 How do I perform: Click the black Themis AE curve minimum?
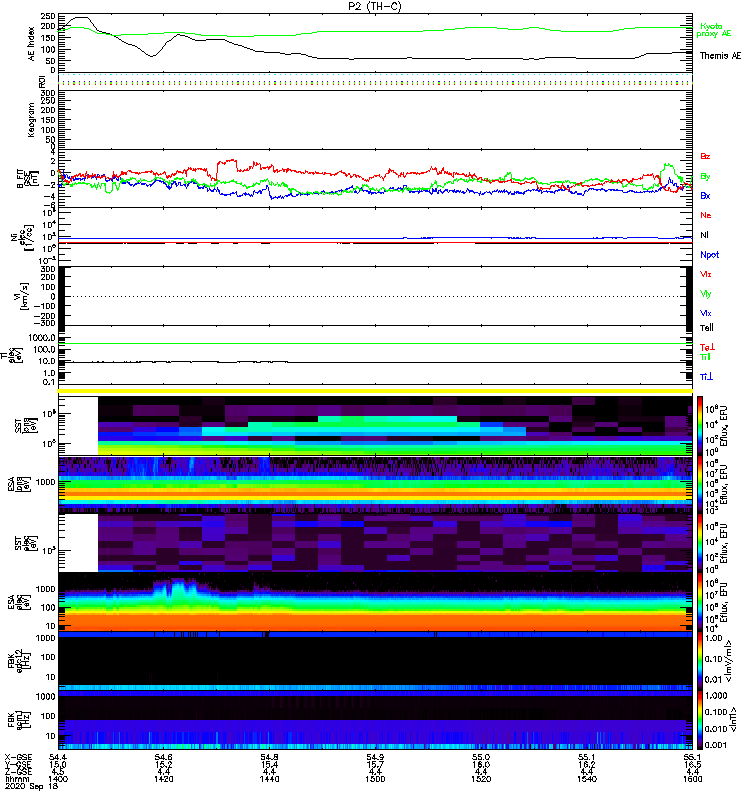(152, 56)
